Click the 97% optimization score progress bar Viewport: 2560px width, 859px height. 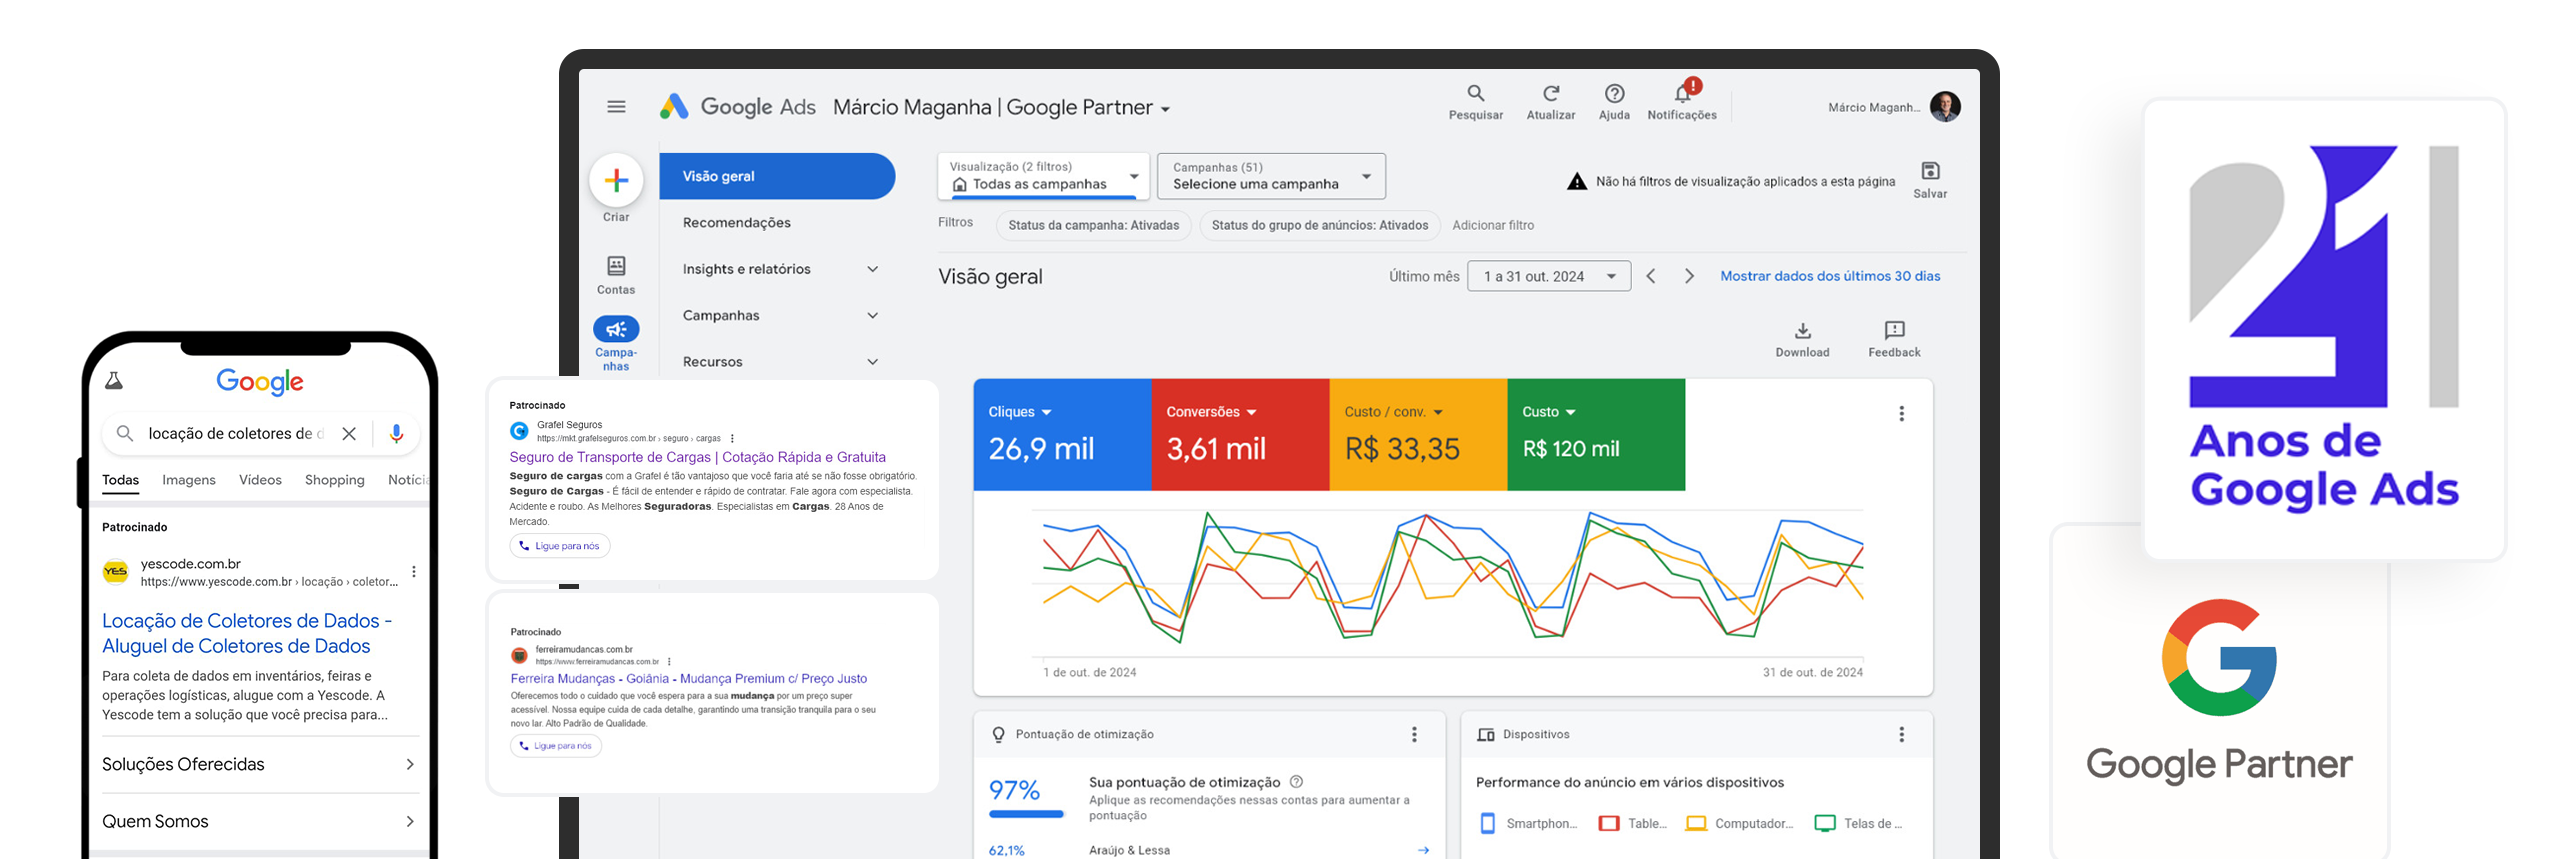(1026, 814)
